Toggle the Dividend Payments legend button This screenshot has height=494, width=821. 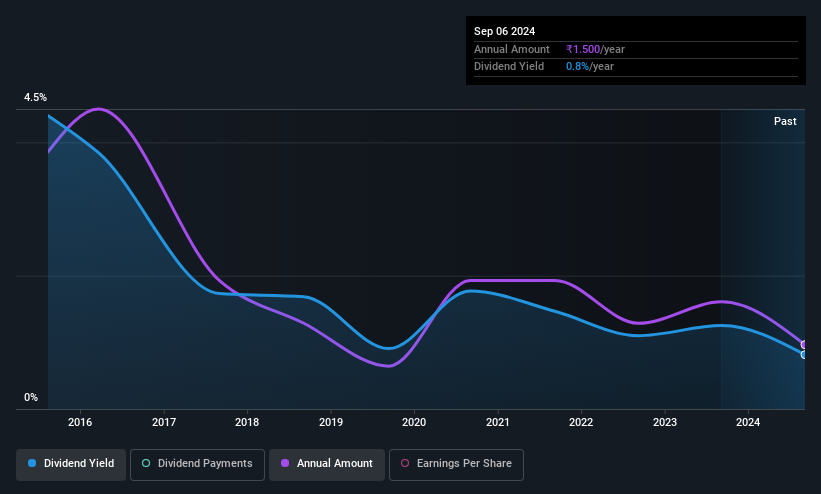(197, 464)
